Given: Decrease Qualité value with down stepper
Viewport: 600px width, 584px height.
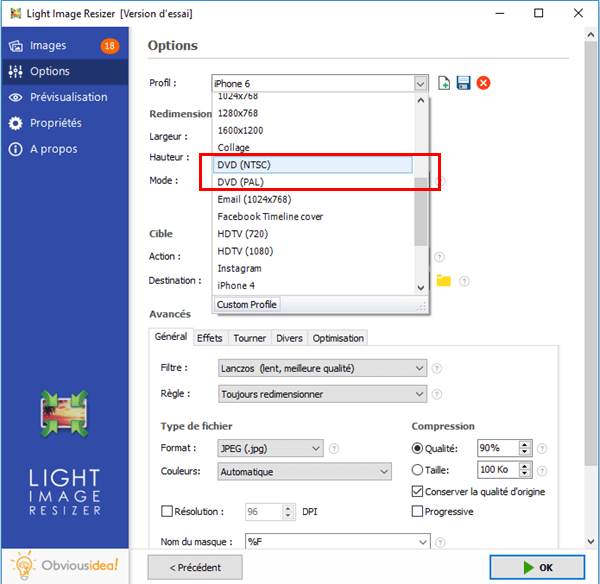Looking at the screenshot, I should pos(525,452).
